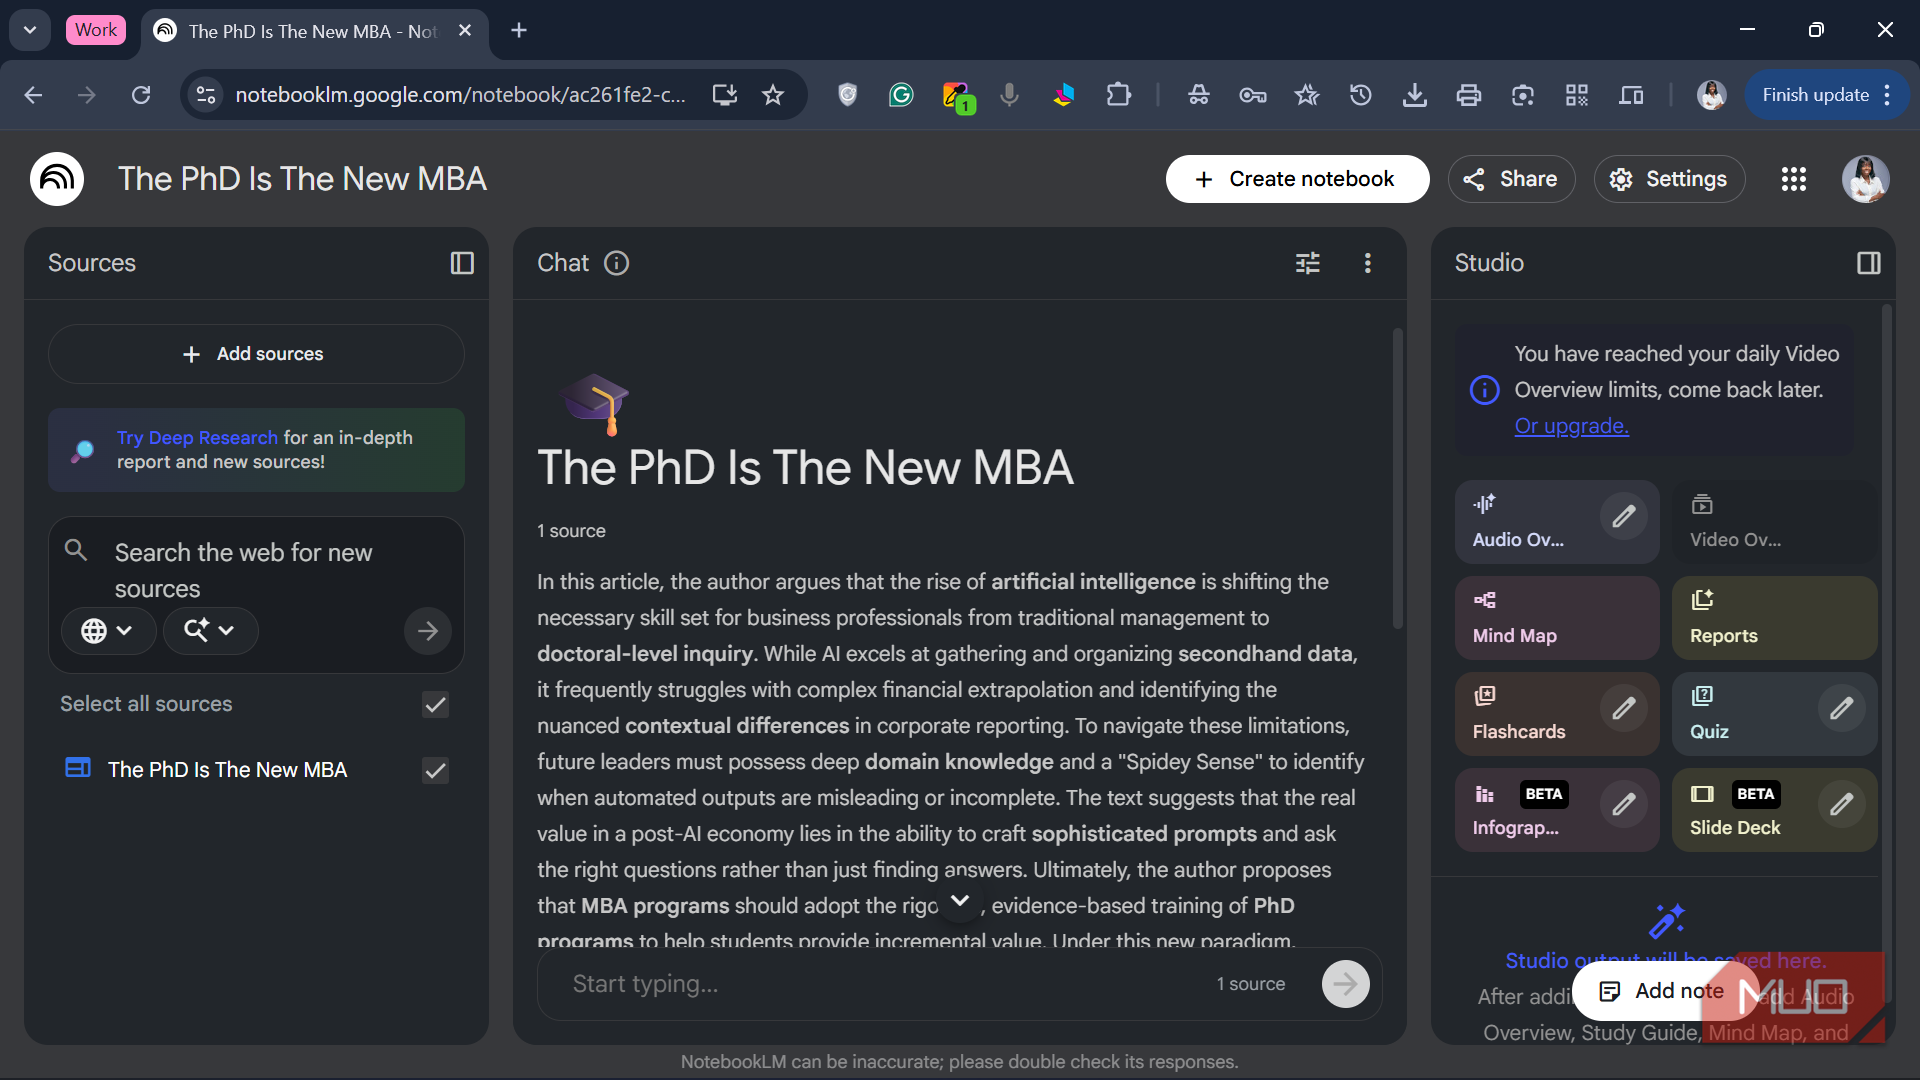Viewport: 1920px width, 1080px height.
Task: Bookmark this page with the star icon
Action: [x=773, y=95]
